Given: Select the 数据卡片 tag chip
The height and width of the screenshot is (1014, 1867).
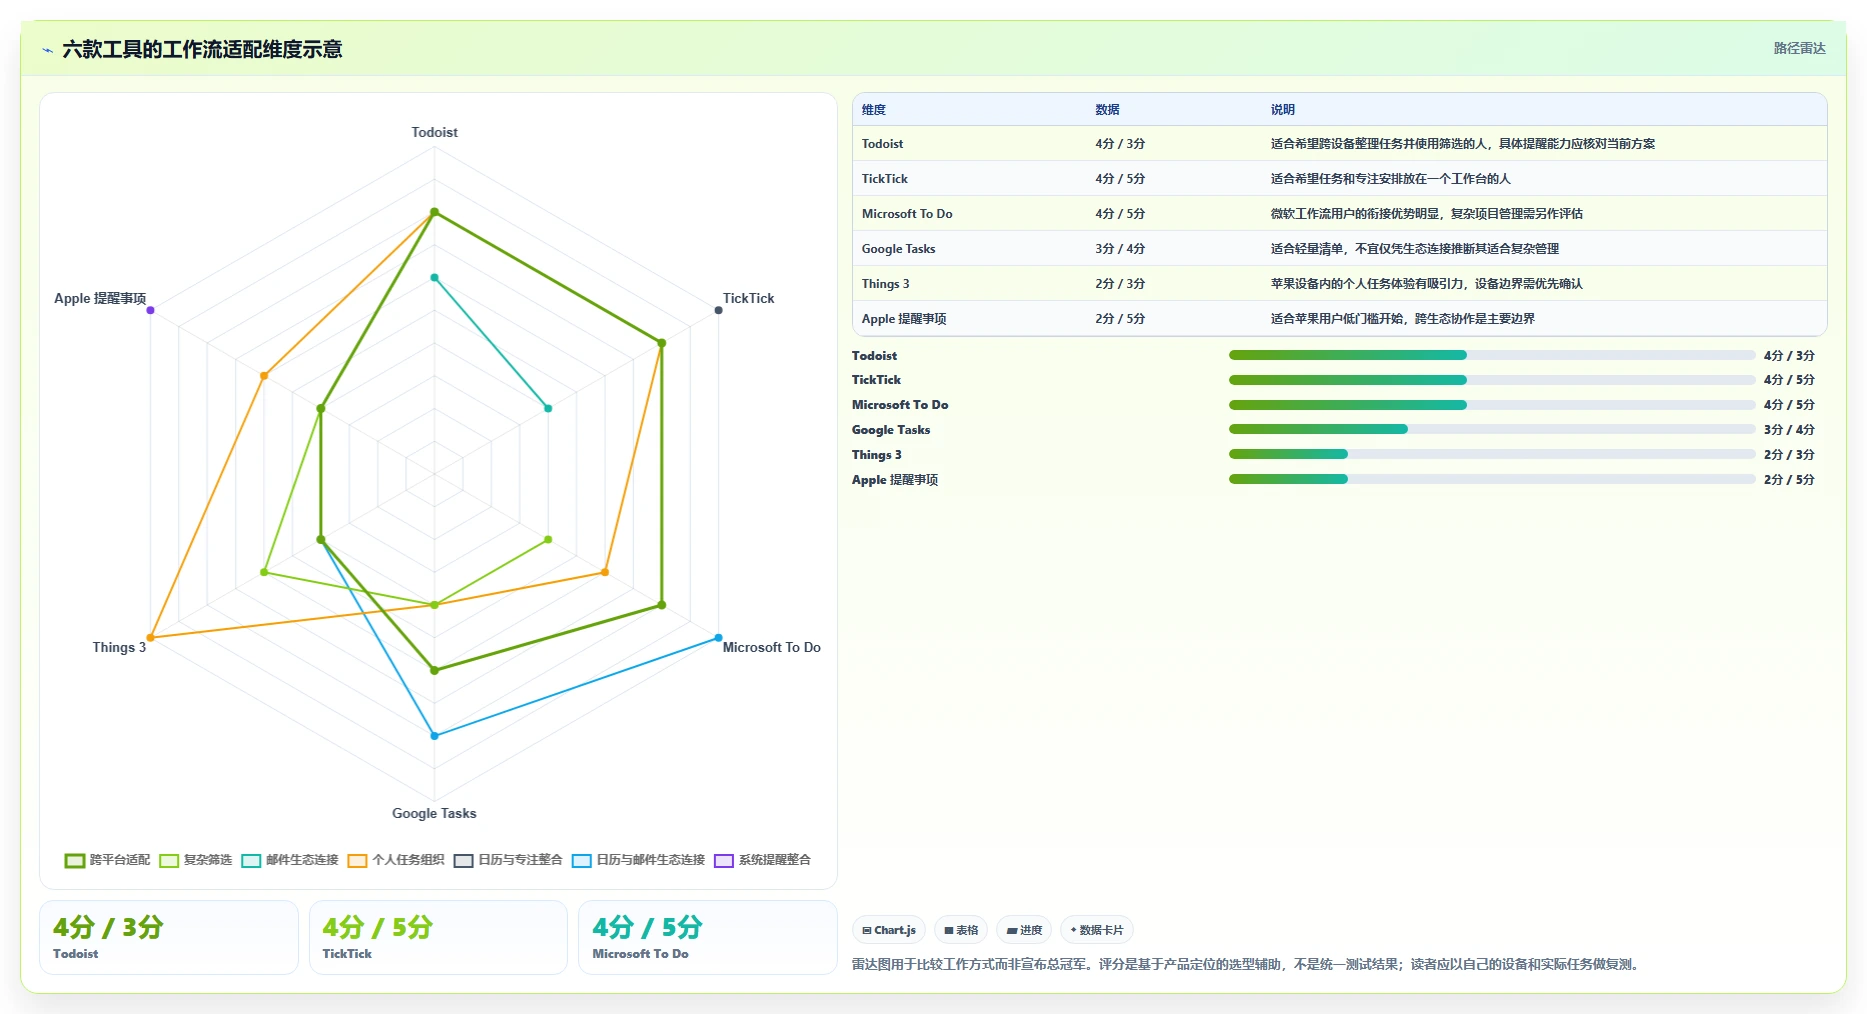Looking at the screenshot, I should point(1096,930).
